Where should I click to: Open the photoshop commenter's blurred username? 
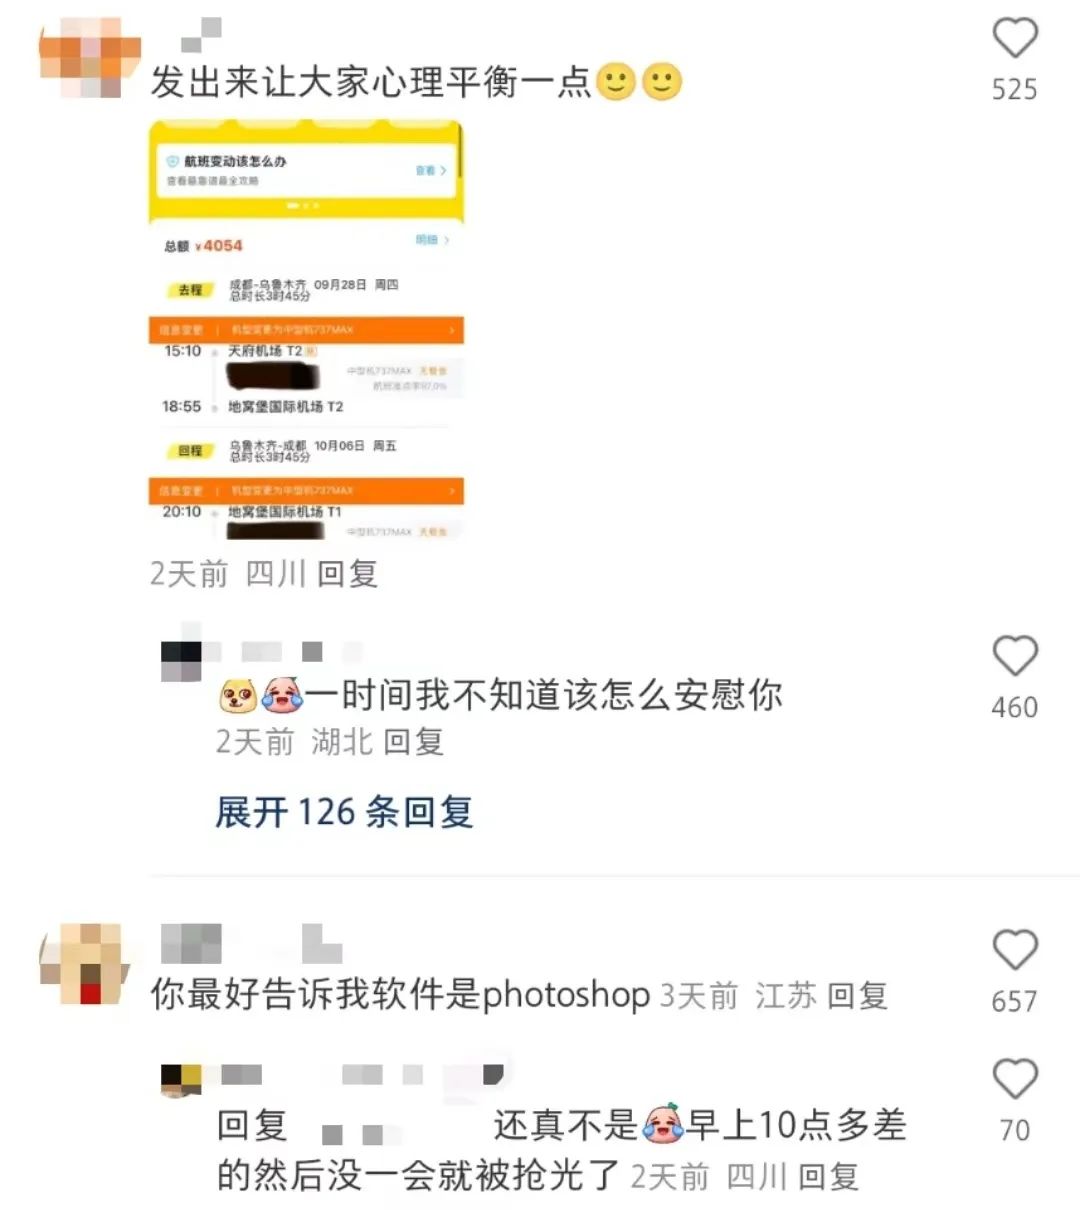(x=252, y=944)
